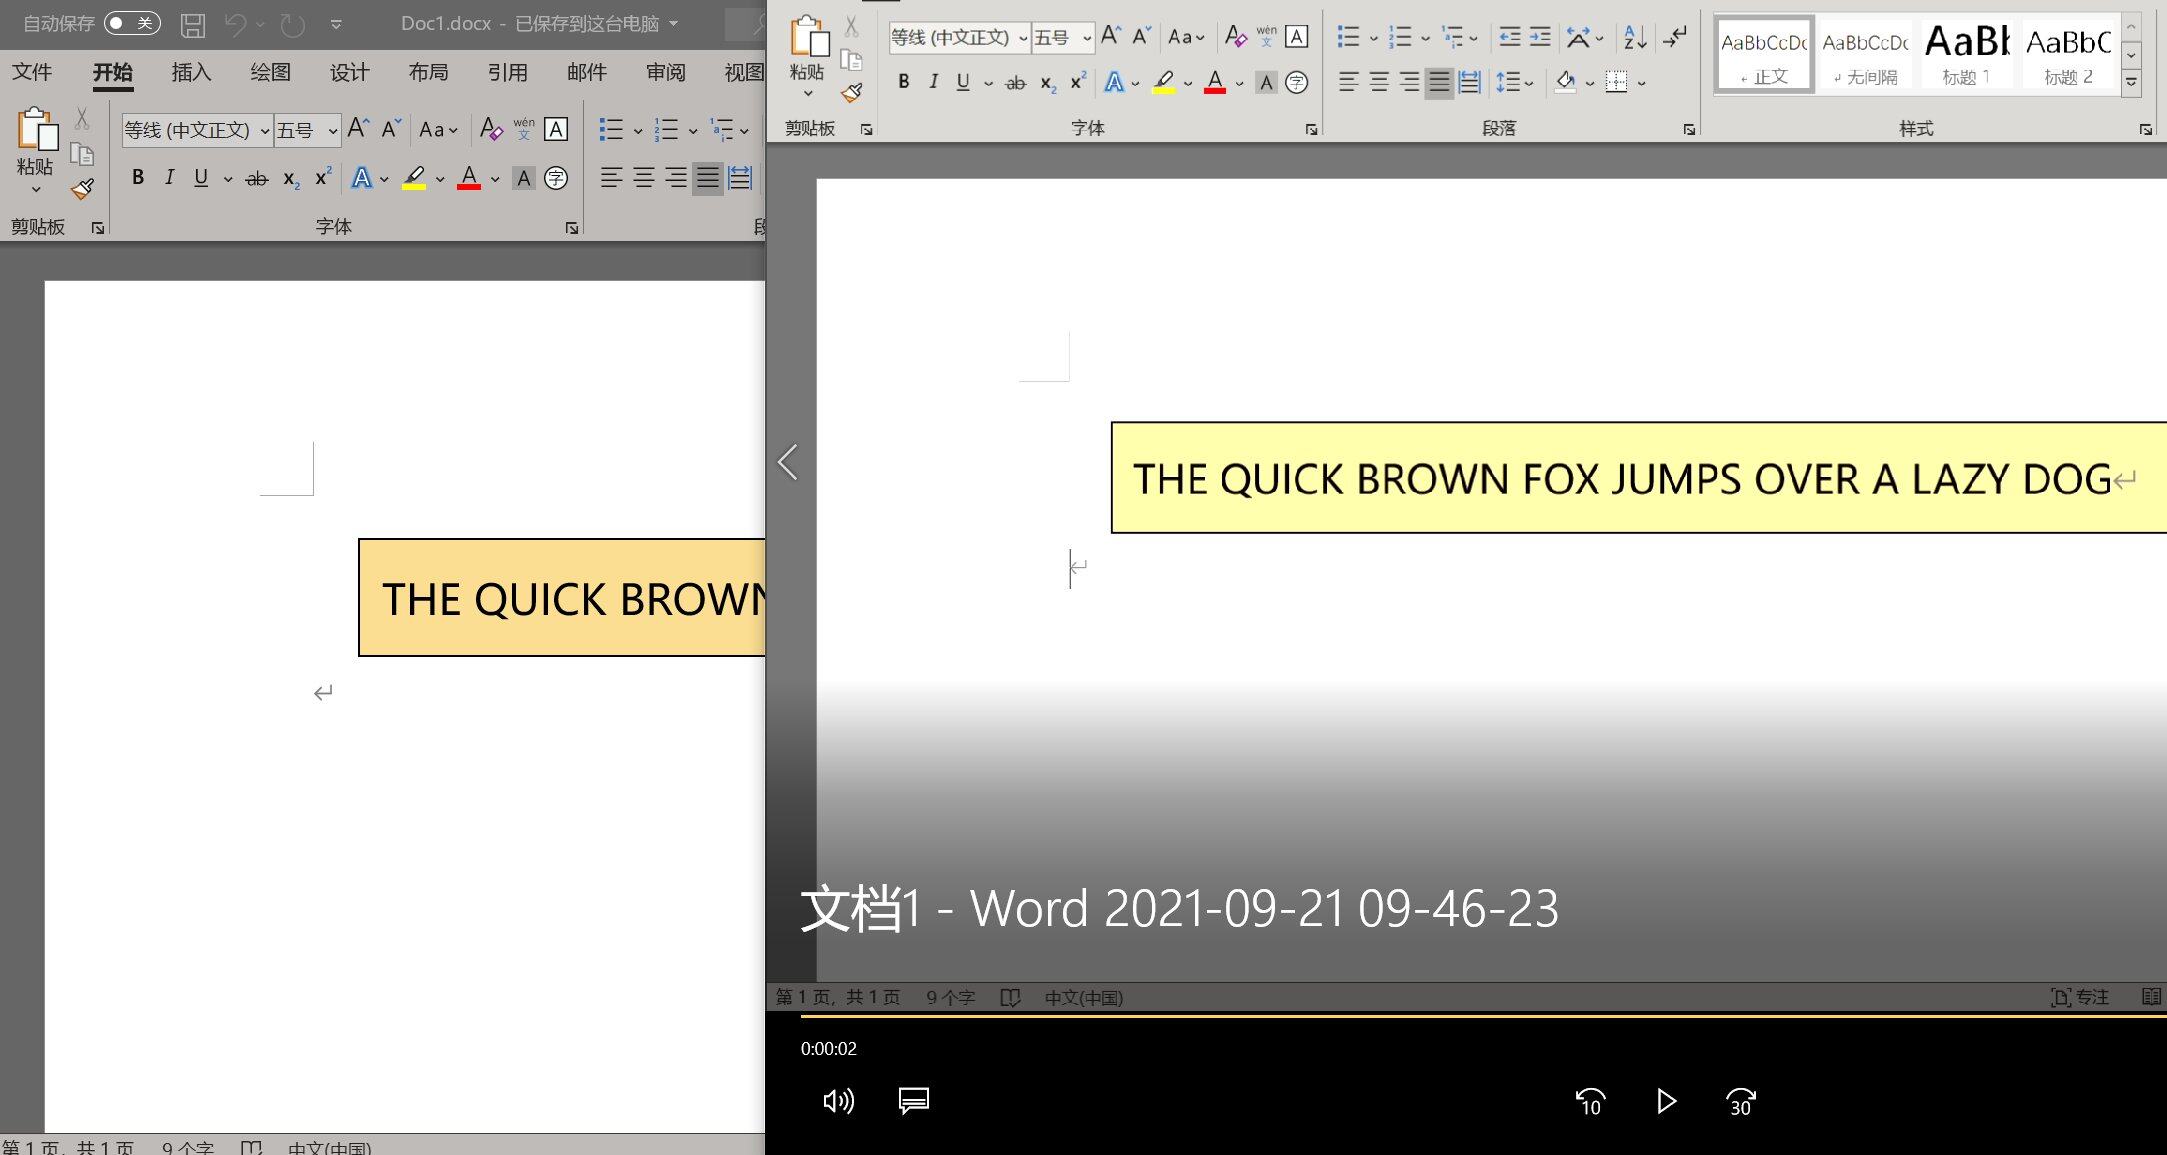Open 字体 font dialog launcher in left window
The width and height of the screenshot is (2167, 1155).
click(x=572, y=228)
